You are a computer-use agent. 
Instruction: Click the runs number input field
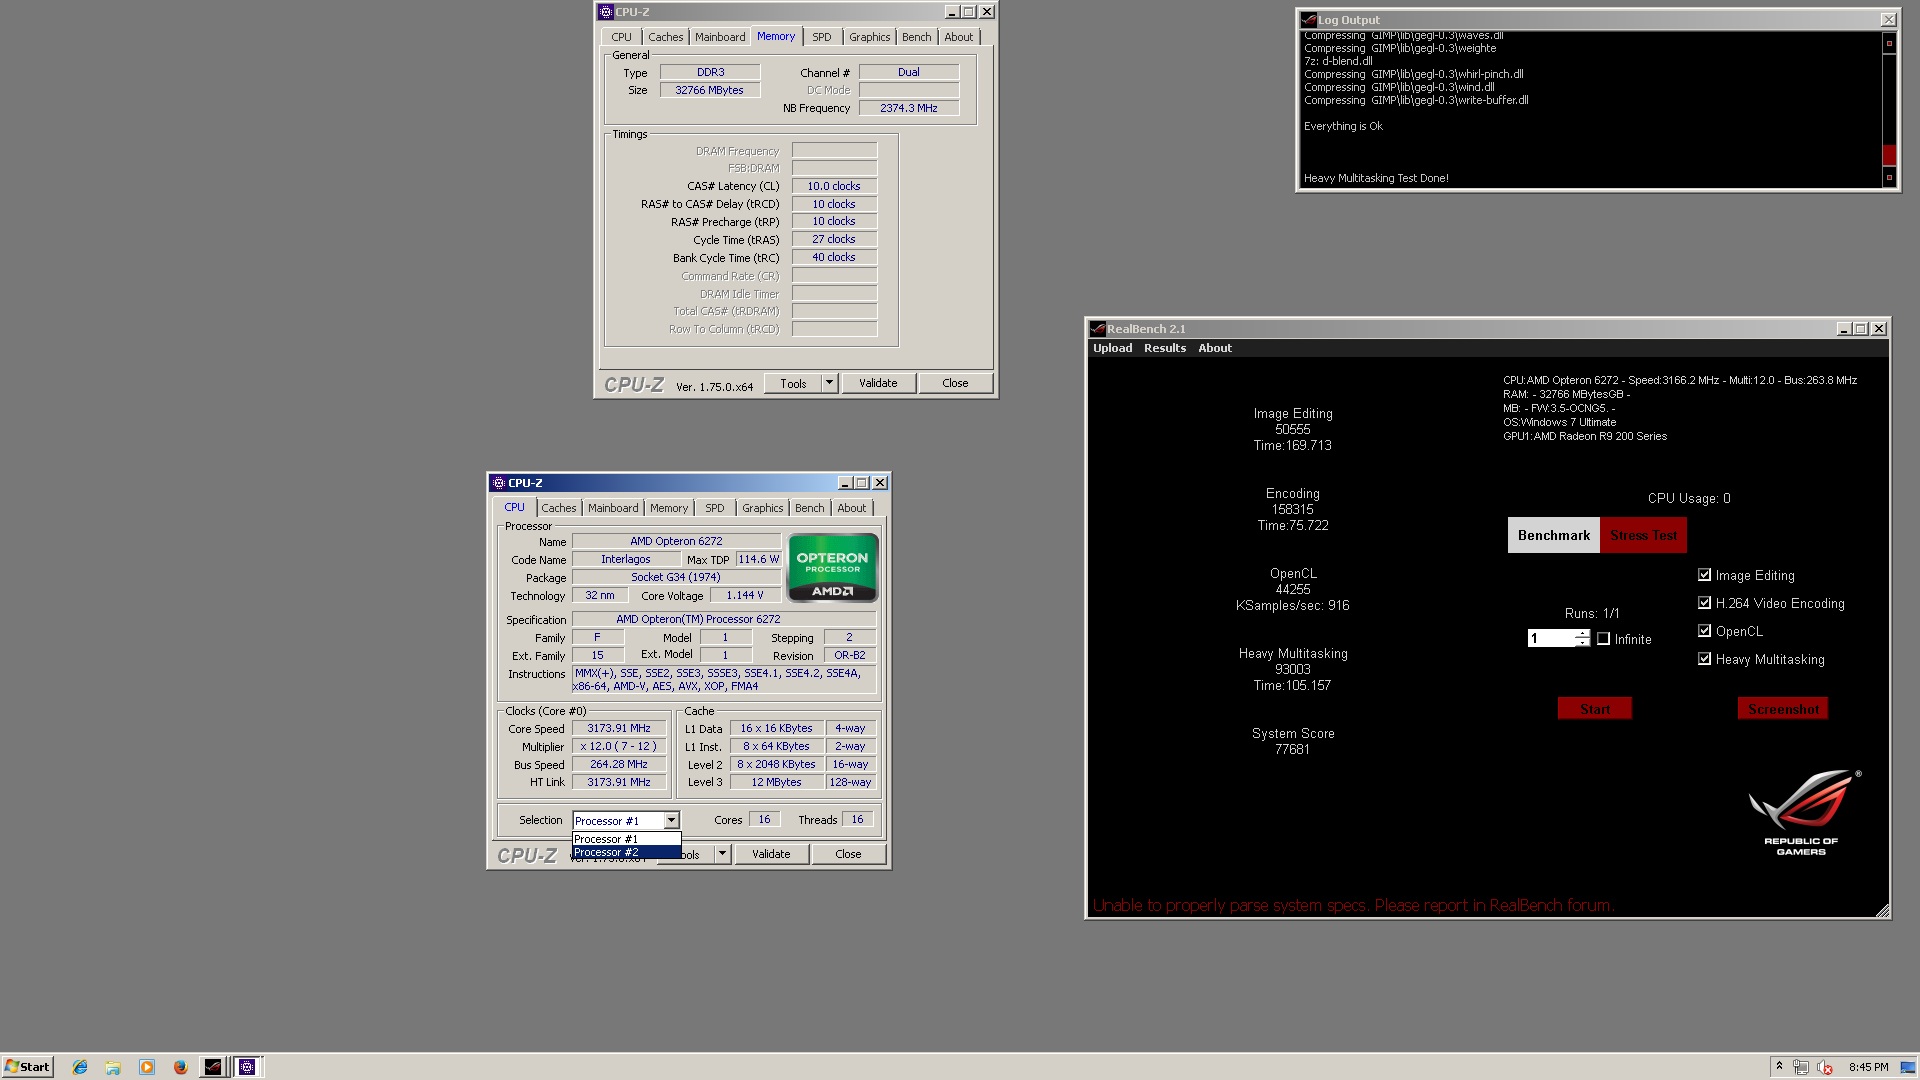point(1551,638)
